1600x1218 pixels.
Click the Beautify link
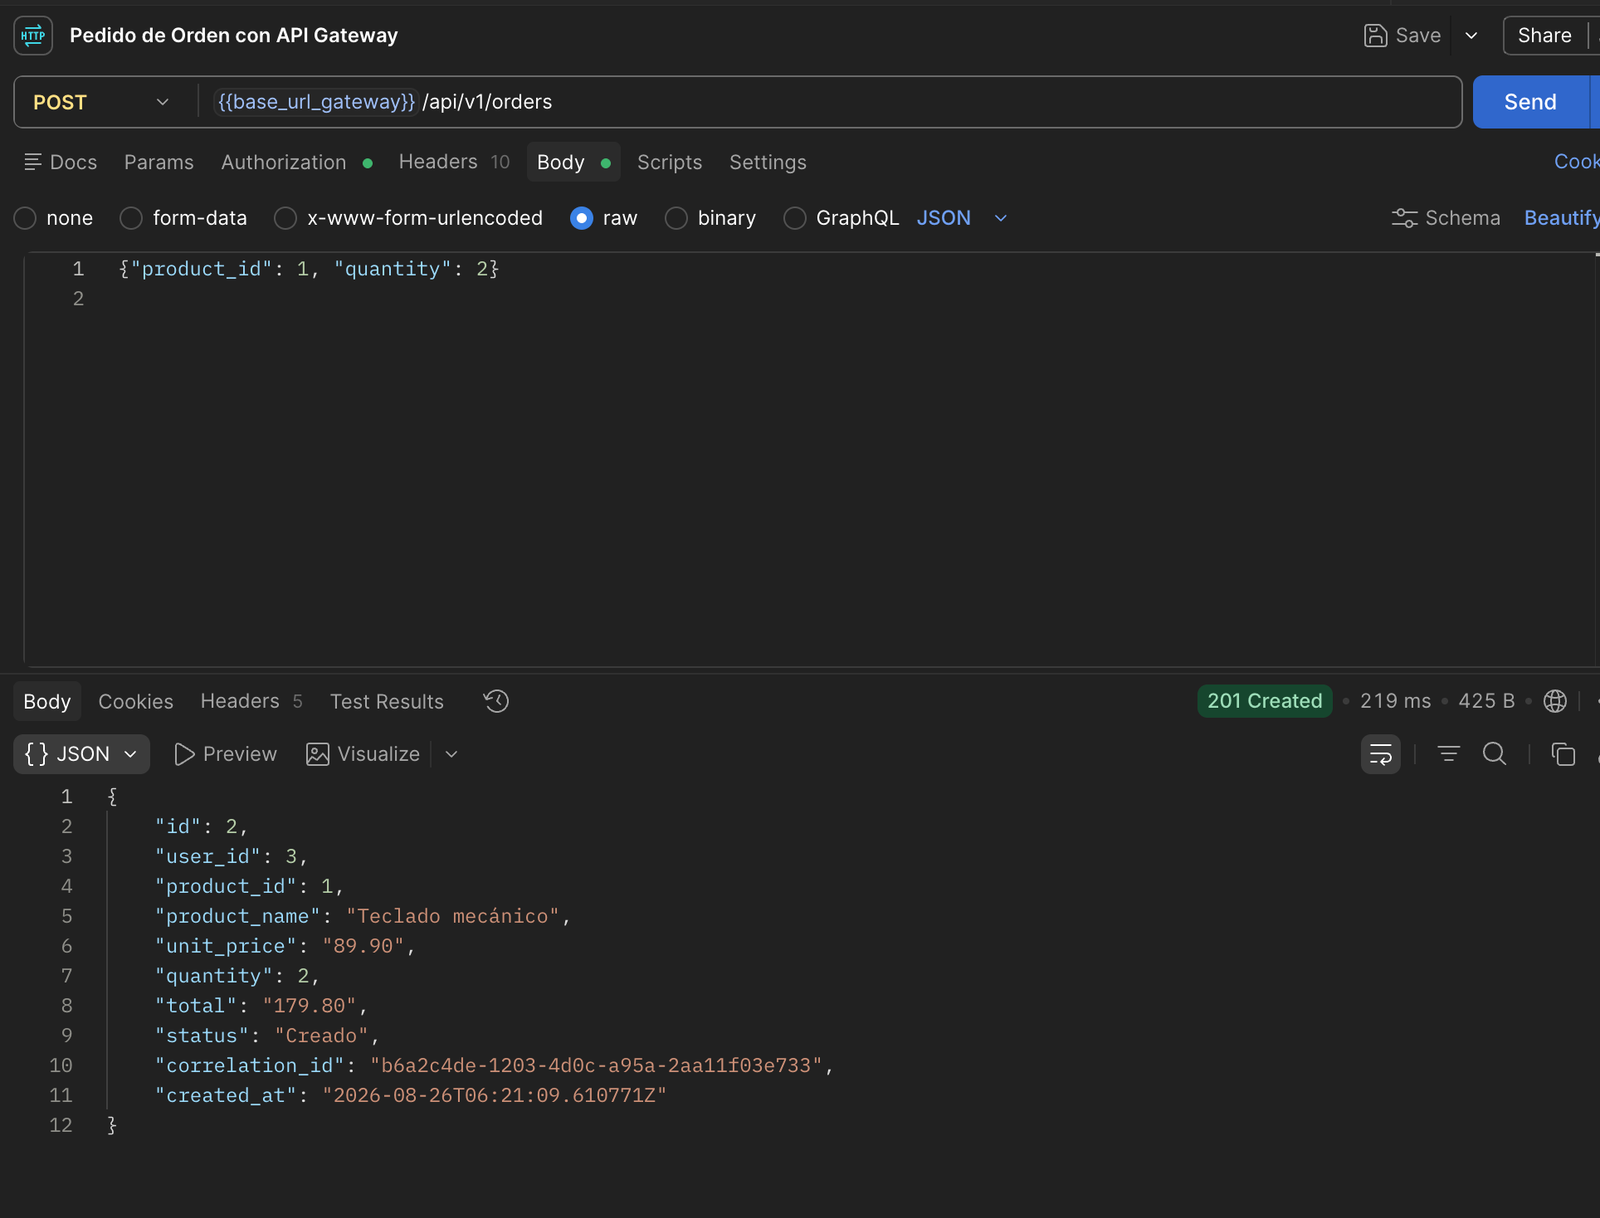coord(1561,218)
